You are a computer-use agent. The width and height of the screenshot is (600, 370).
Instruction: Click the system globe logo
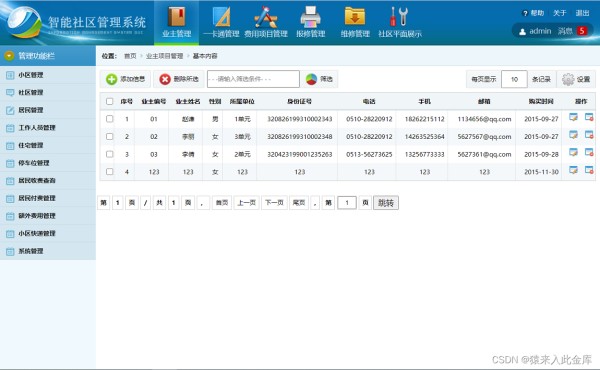coord(24,22)
